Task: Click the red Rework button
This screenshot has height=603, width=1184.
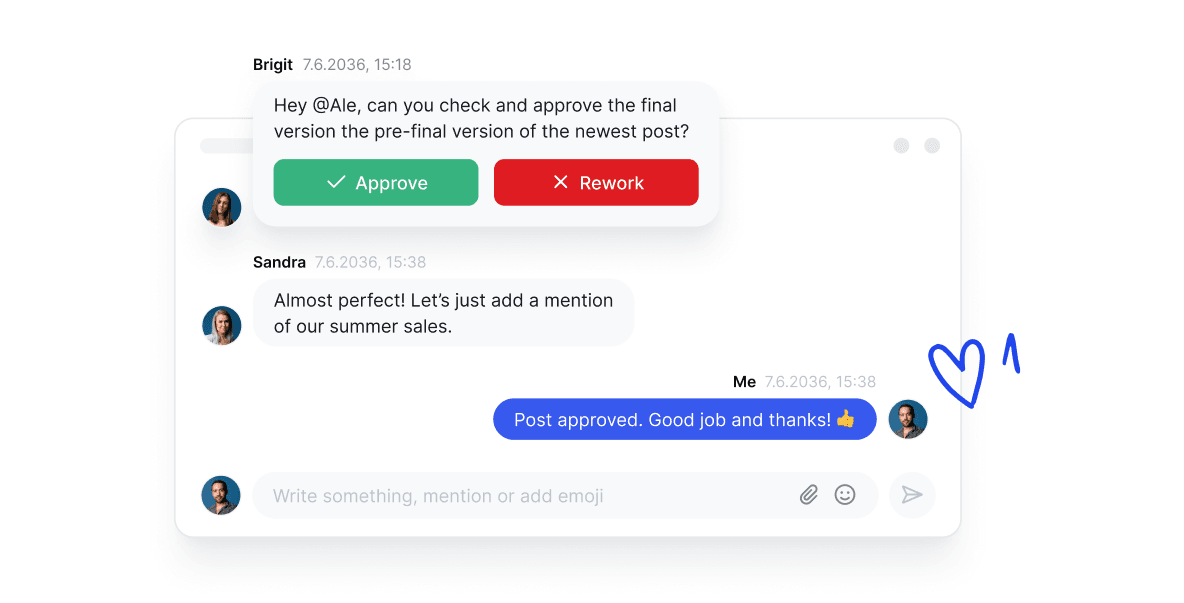Action: 596,182
